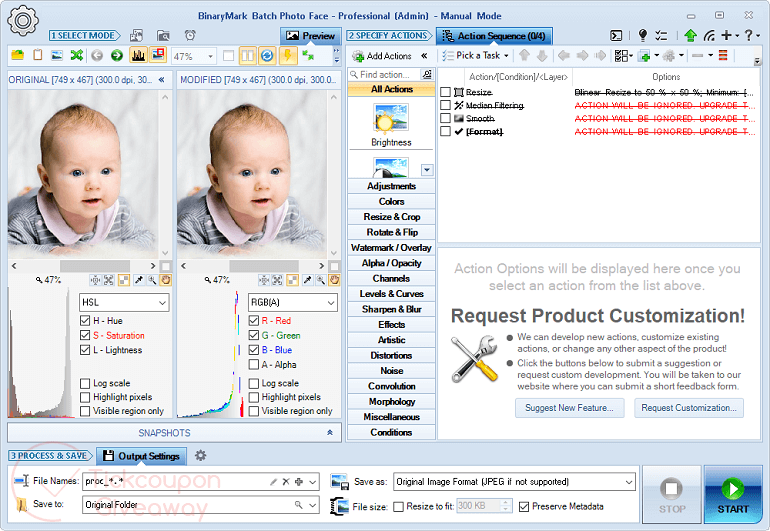Open the RGB(A) histogram mode dropdown

coord(293,303)
